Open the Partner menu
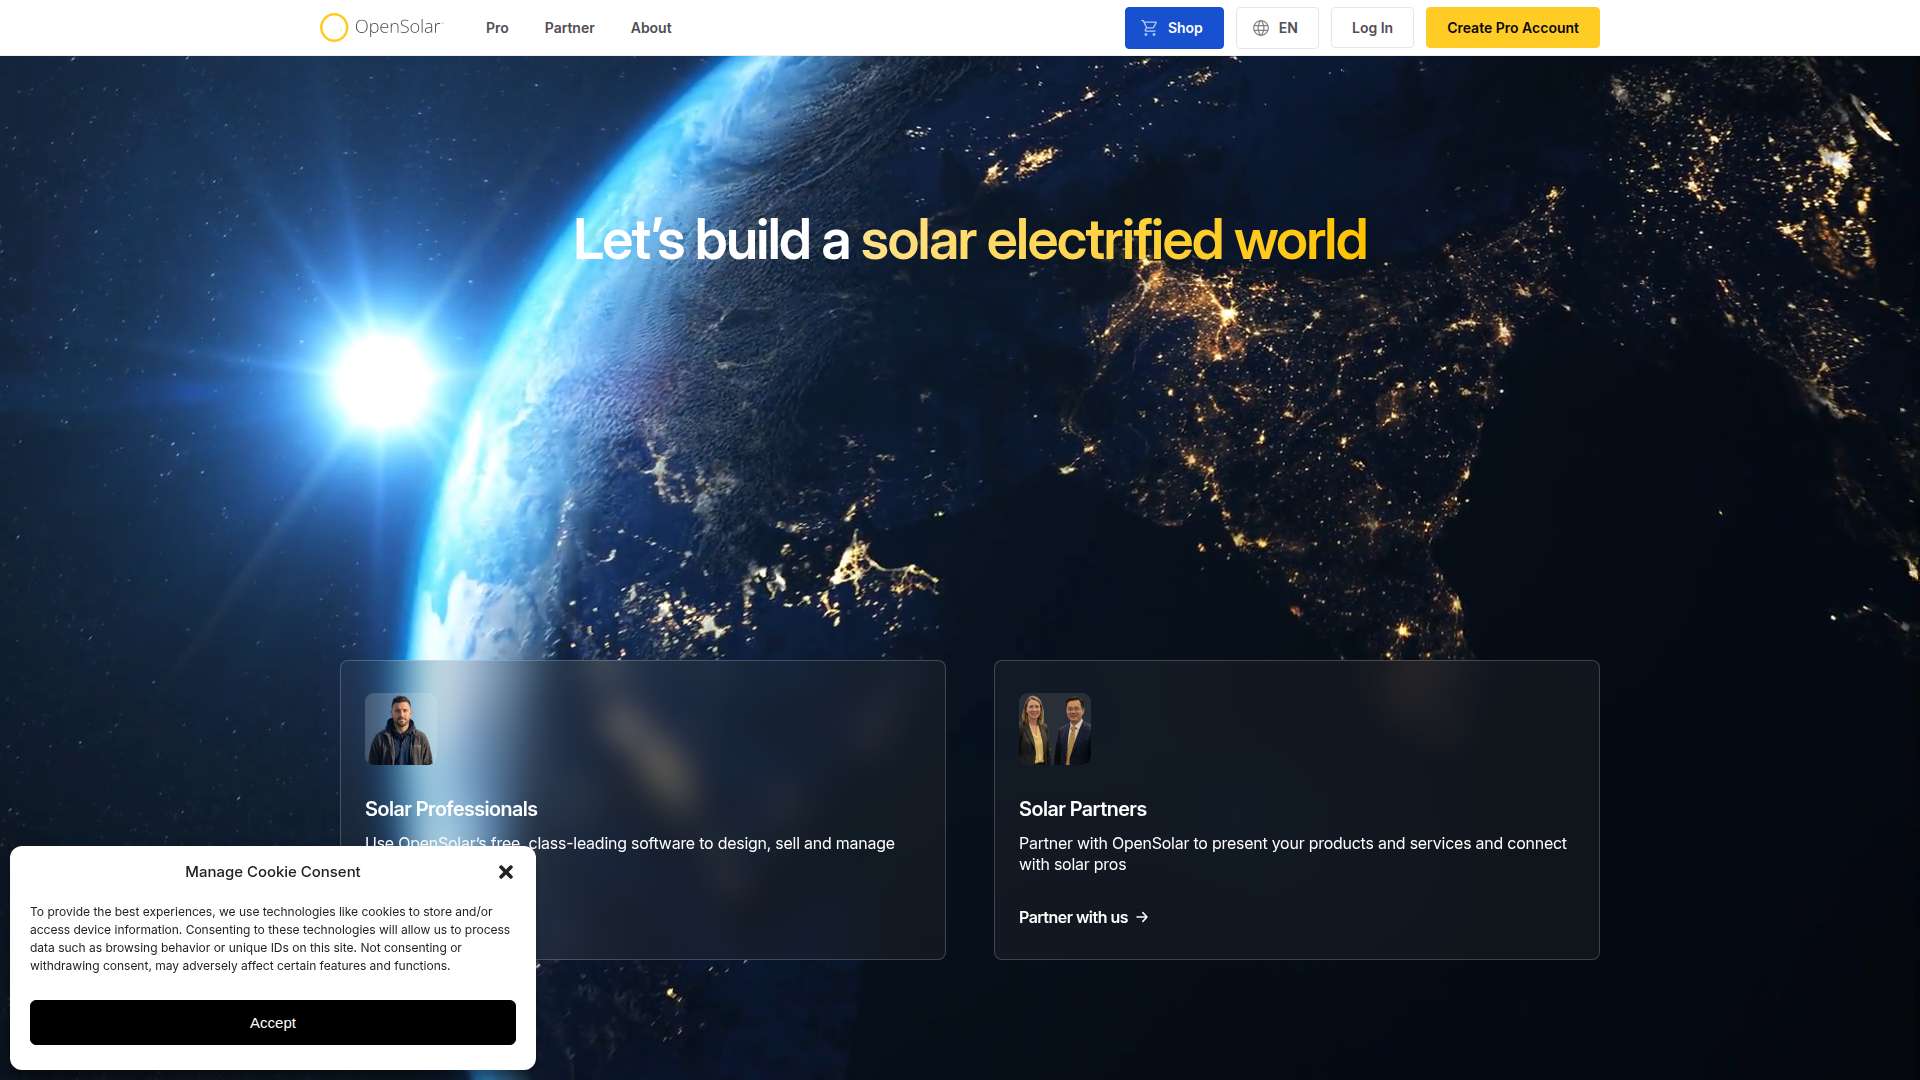 coord(569,28)
